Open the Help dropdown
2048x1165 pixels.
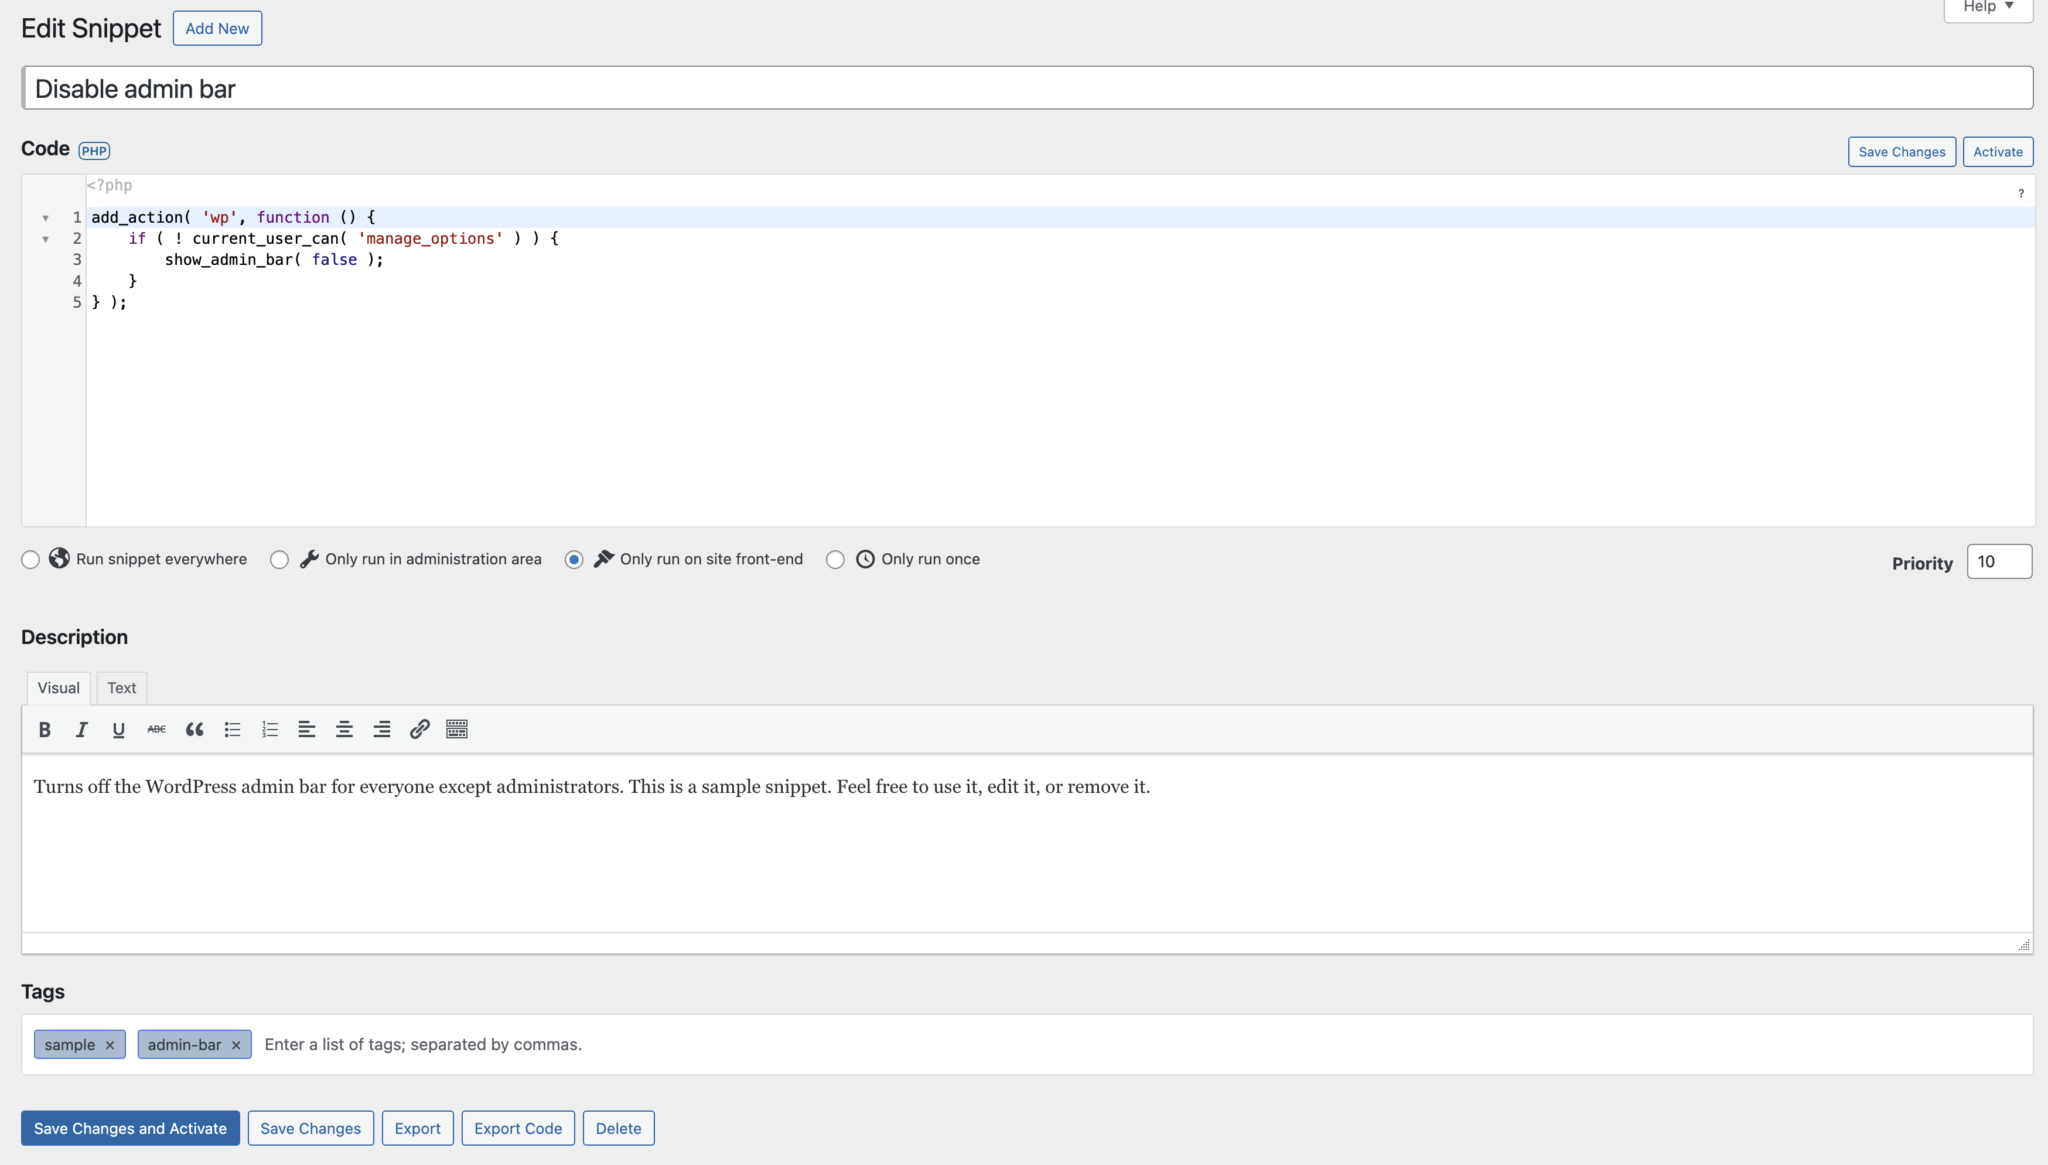(1985, 6)
